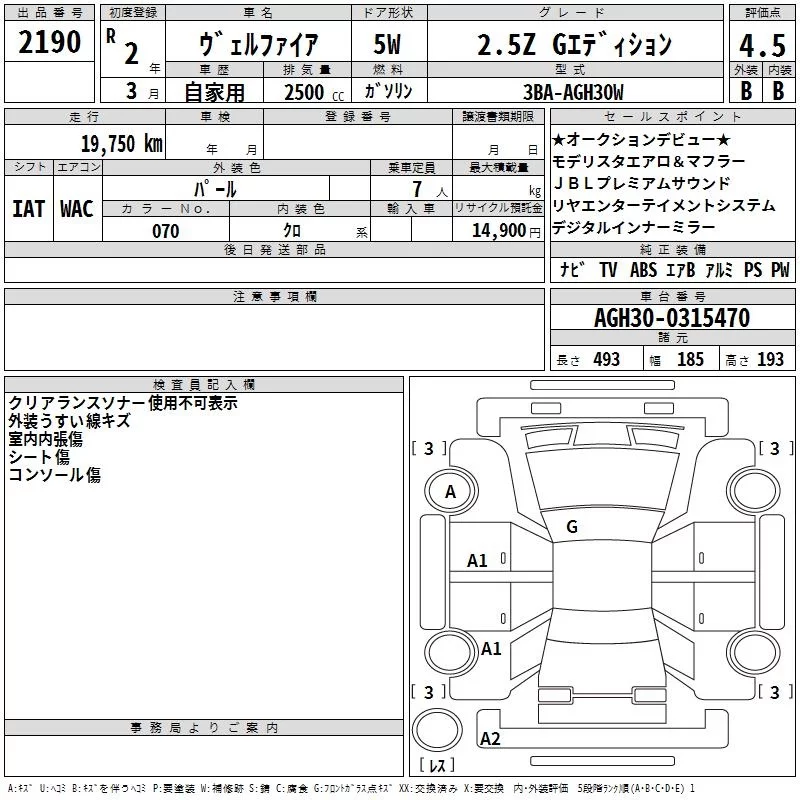Click equipment item TV
The image size is (800, 800).
[608, 269]
